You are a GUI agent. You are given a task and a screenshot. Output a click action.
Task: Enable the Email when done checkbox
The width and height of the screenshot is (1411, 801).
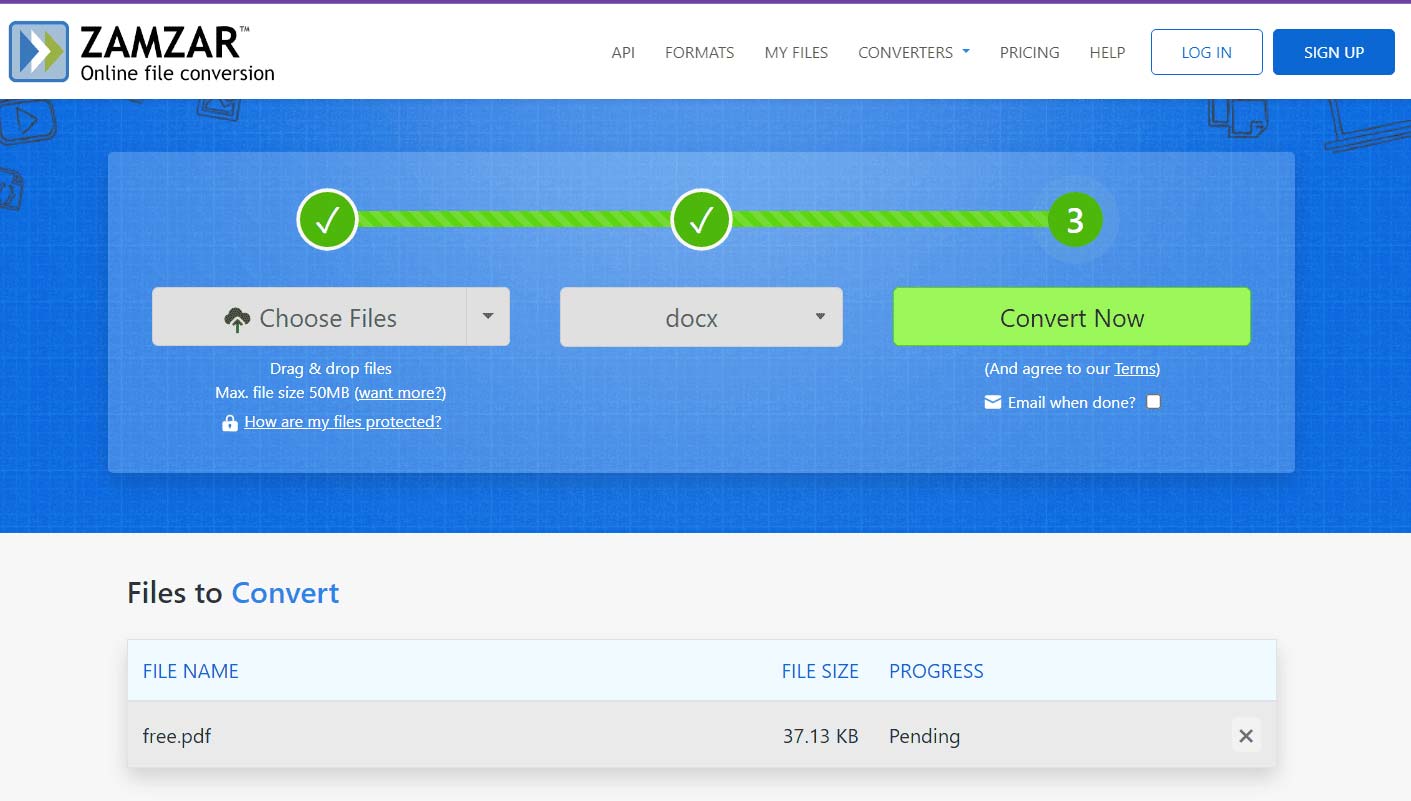tap(1153, 401)
